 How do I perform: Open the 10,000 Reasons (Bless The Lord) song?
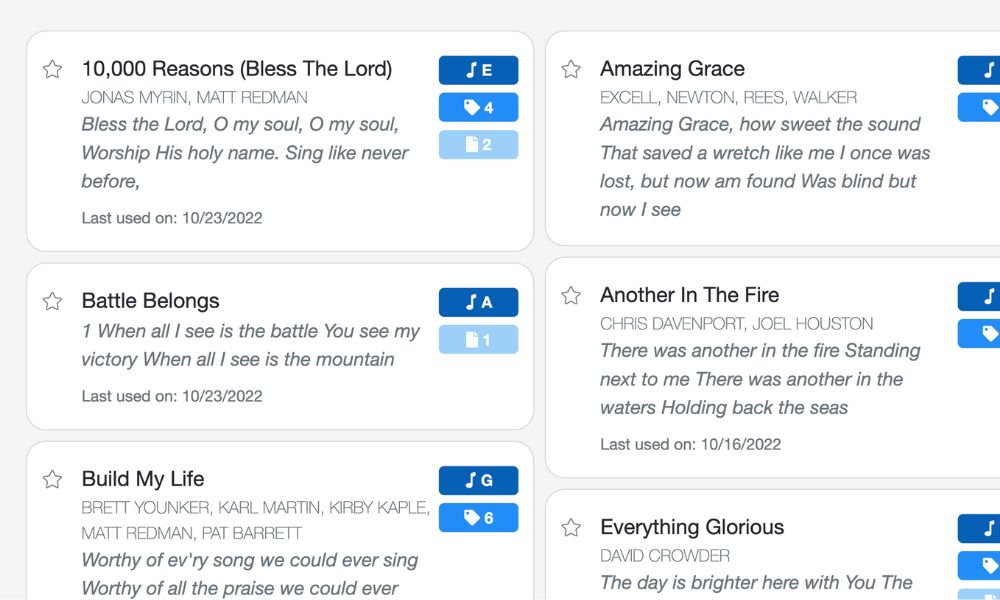pos(236,69)
